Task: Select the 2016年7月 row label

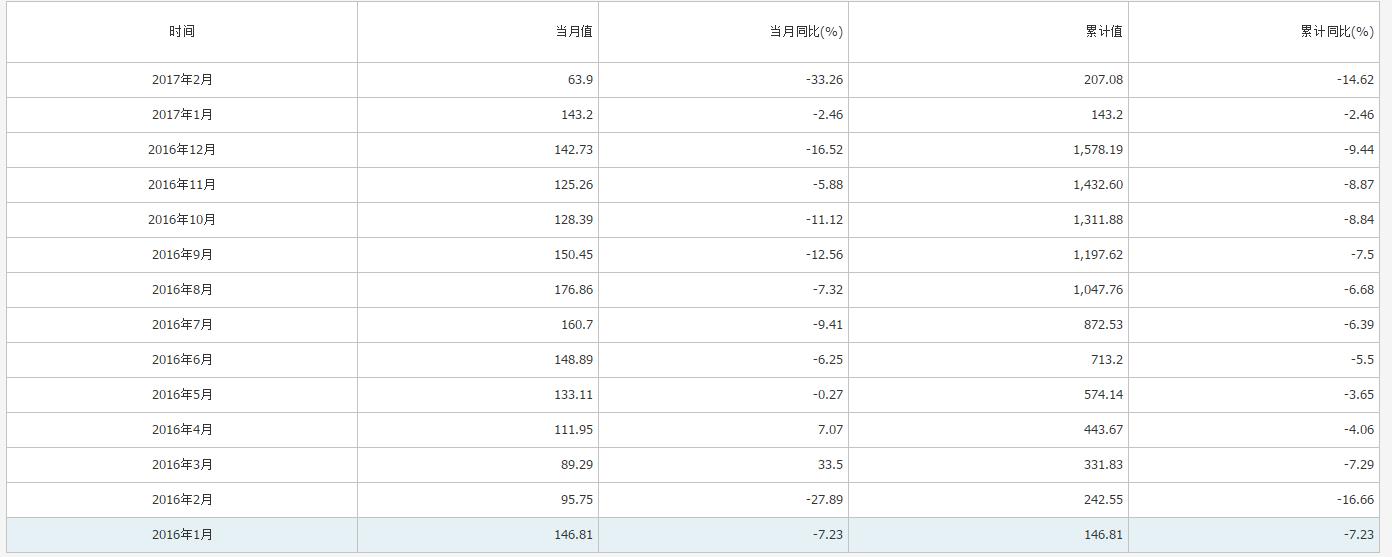Action: (x=182, y=325)
